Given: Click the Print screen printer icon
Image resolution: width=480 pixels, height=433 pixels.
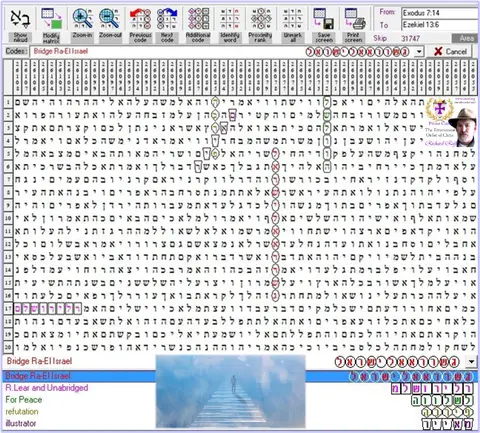Looking at the screenshot, I should [354, 19].
